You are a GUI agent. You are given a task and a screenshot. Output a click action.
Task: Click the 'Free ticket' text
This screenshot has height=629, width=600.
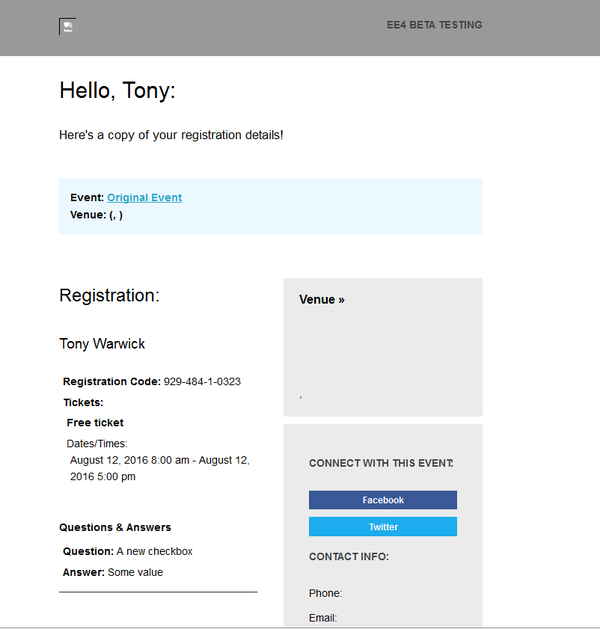(95, 423)
